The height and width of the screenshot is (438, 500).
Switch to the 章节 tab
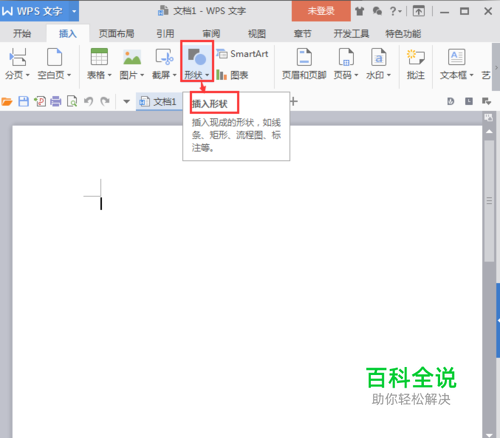[302, 34]
